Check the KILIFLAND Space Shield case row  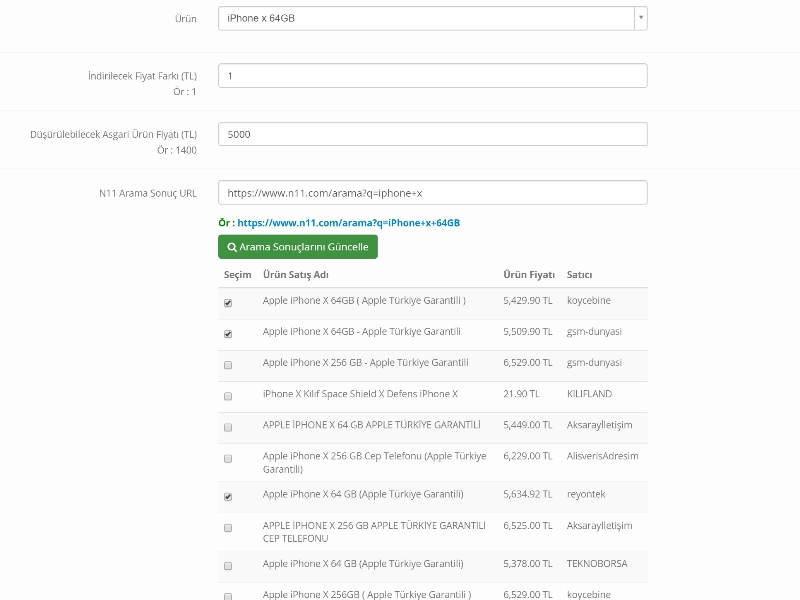(228, 396)
